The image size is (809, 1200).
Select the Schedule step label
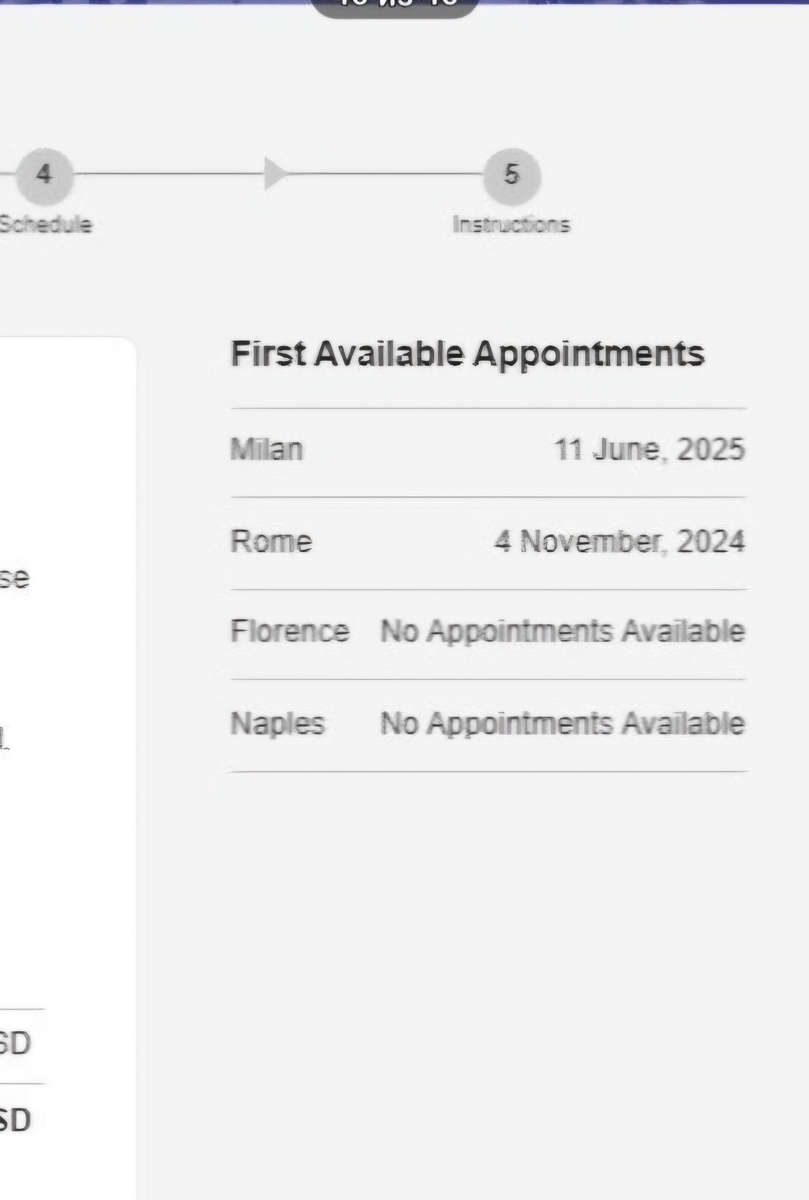(x=45, y=225)
